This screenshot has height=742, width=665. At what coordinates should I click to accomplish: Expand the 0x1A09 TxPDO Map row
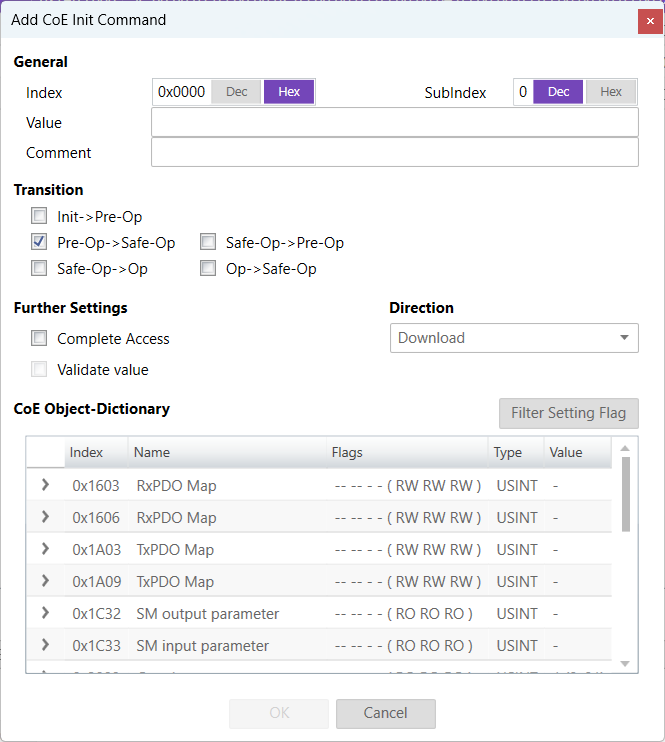(45, 581)
